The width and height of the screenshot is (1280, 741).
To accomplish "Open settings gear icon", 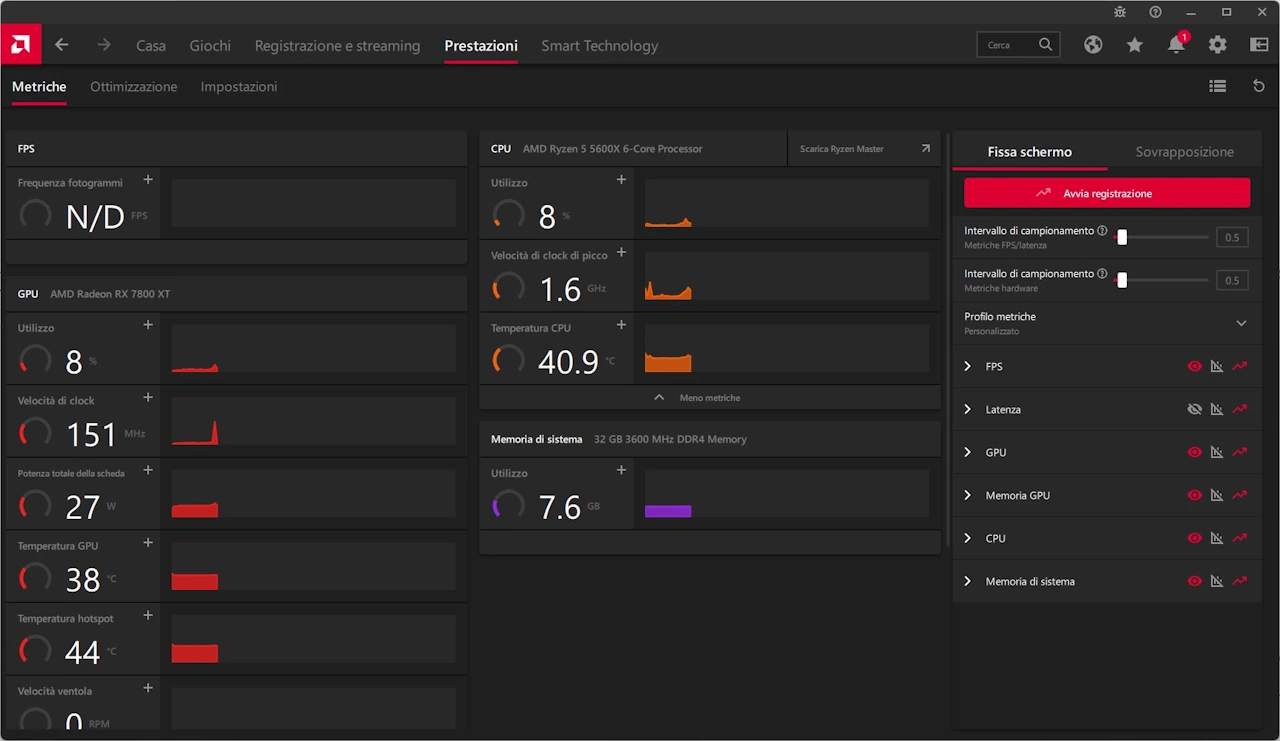I will [x=1217, y=45].
